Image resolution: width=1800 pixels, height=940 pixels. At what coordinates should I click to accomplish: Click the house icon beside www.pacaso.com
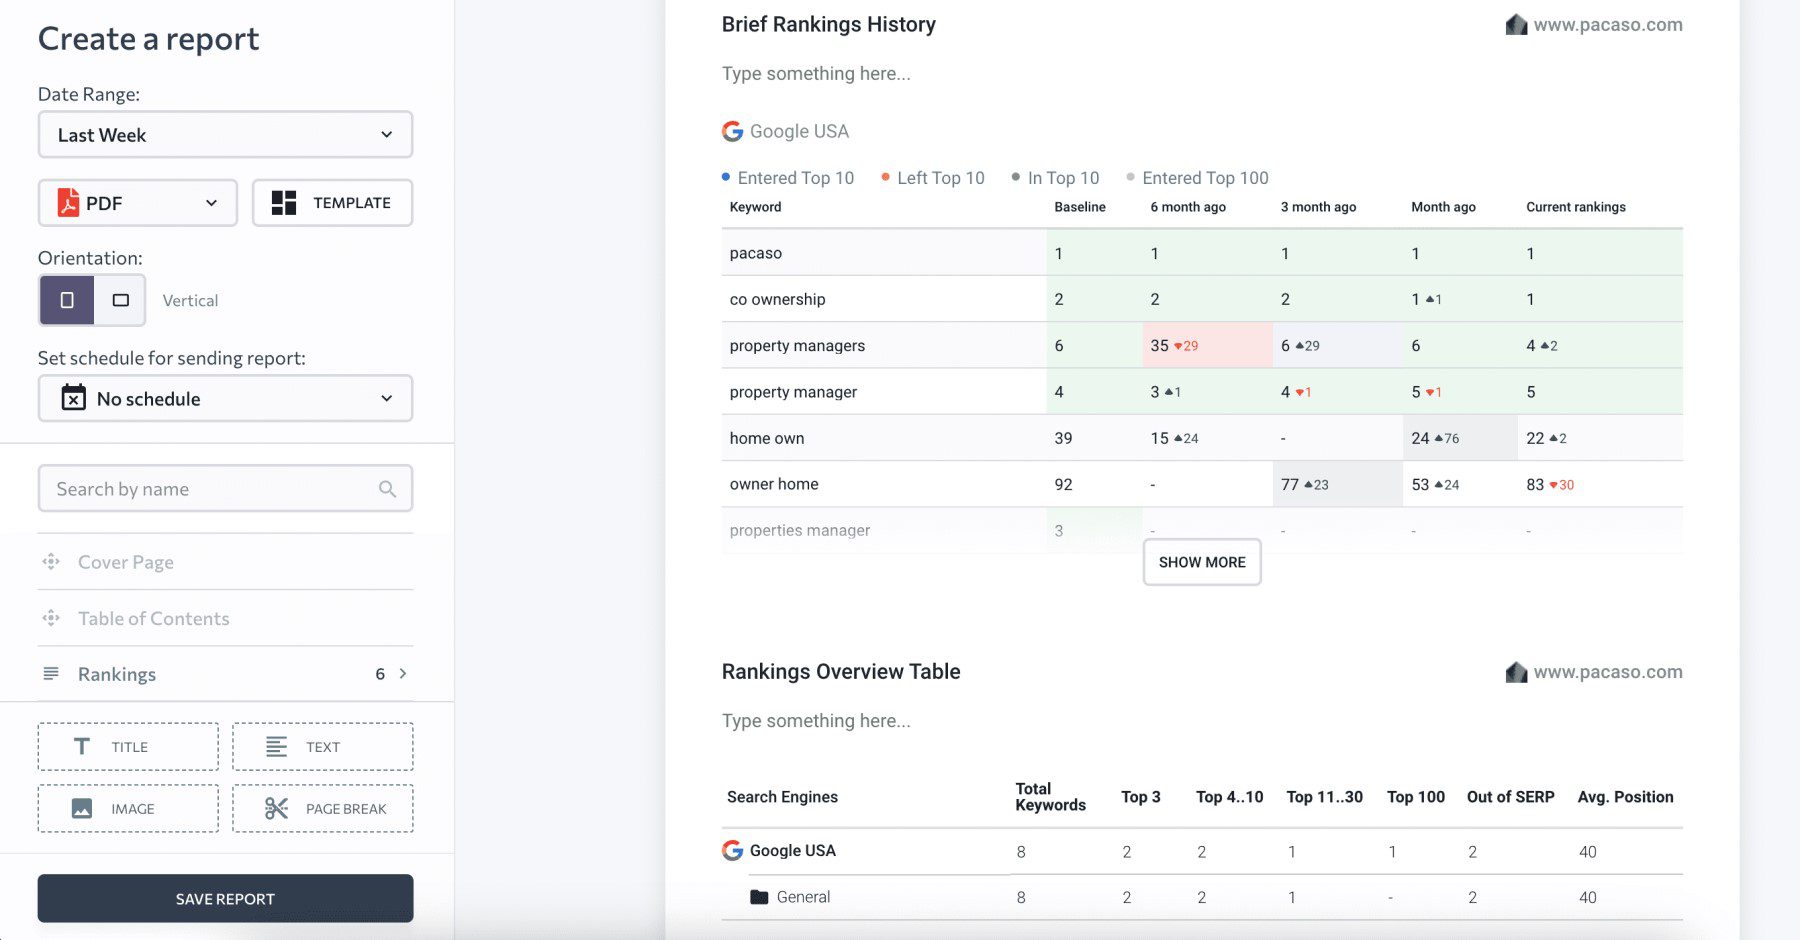(1518, 25)
